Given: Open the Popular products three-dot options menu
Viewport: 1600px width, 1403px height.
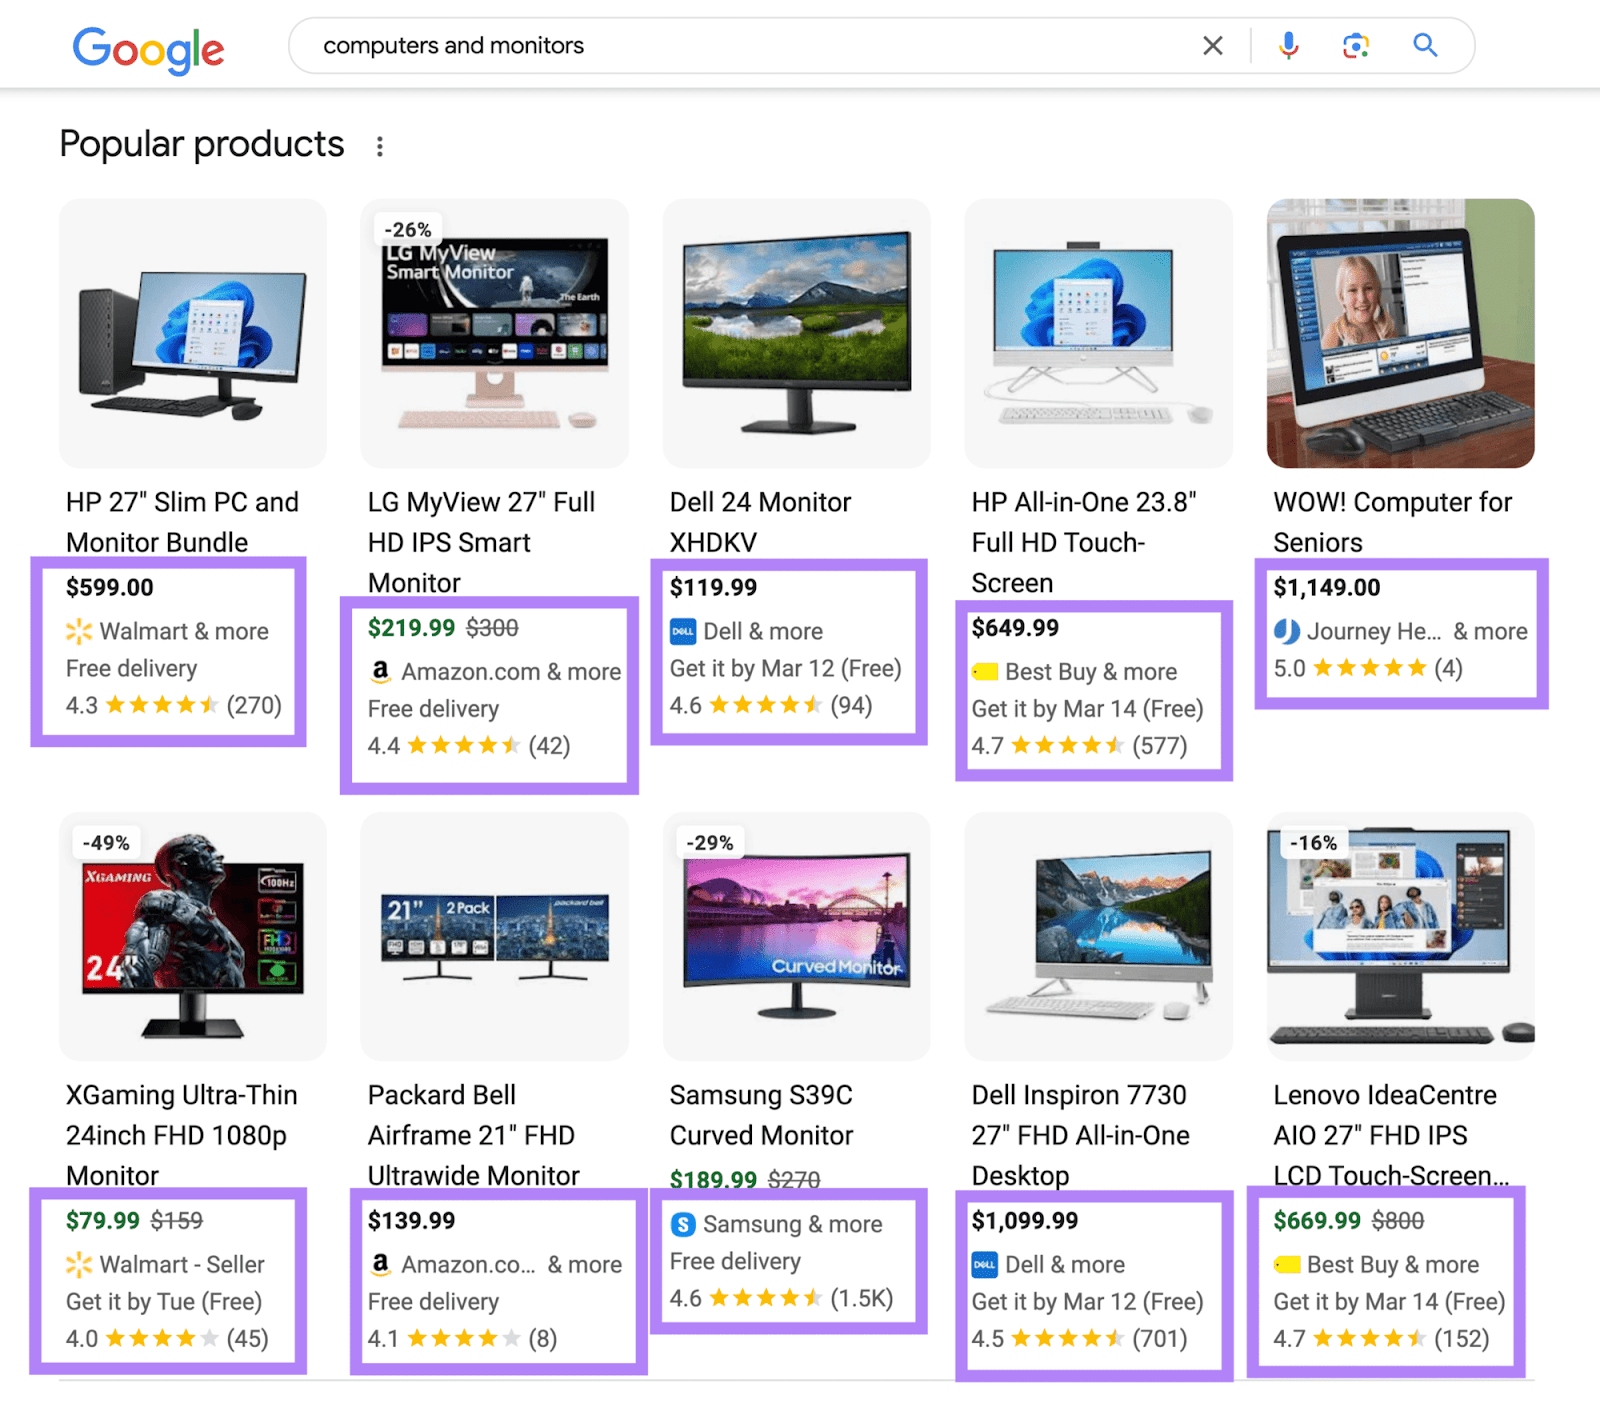Looking at the screenshot, I should [x=380, y=145].
